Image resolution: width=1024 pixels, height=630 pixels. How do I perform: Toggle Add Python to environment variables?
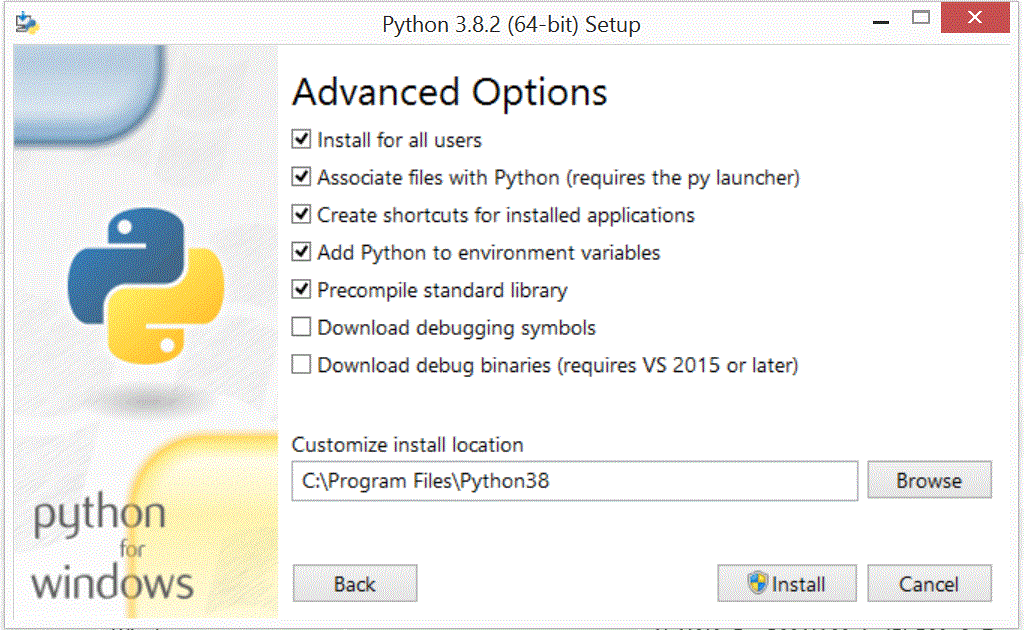301,252
